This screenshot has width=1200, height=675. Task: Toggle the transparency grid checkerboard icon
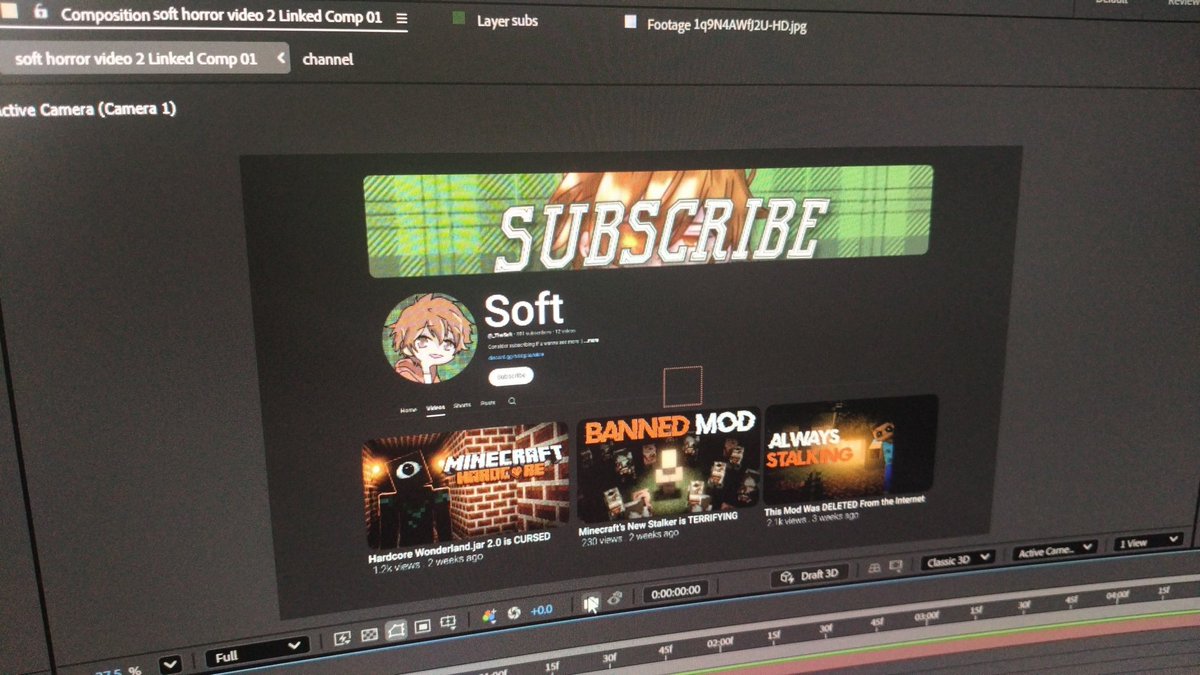(369, 633)
